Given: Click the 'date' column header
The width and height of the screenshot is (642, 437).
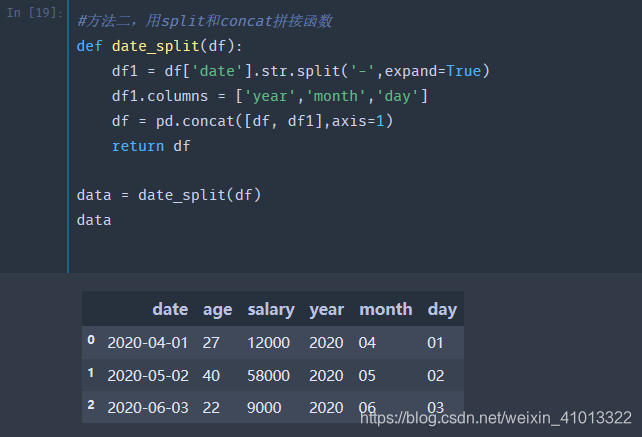Looking at the screenshot, I should click(x=170, y=309).
